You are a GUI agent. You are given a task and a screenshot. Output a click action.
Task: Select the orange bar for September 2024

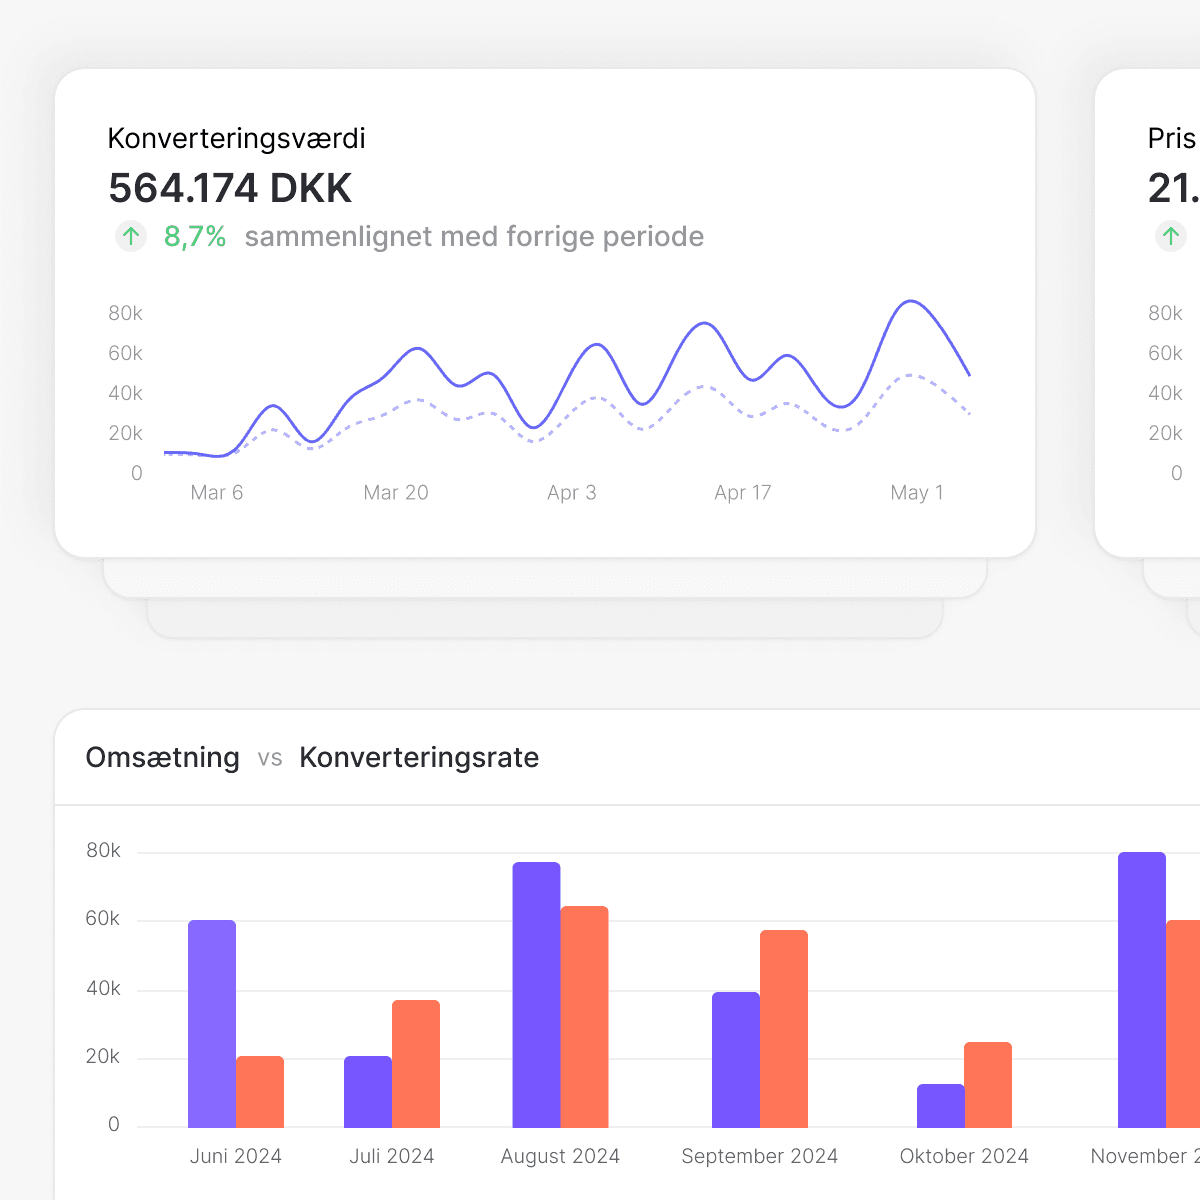(784, 1029)
